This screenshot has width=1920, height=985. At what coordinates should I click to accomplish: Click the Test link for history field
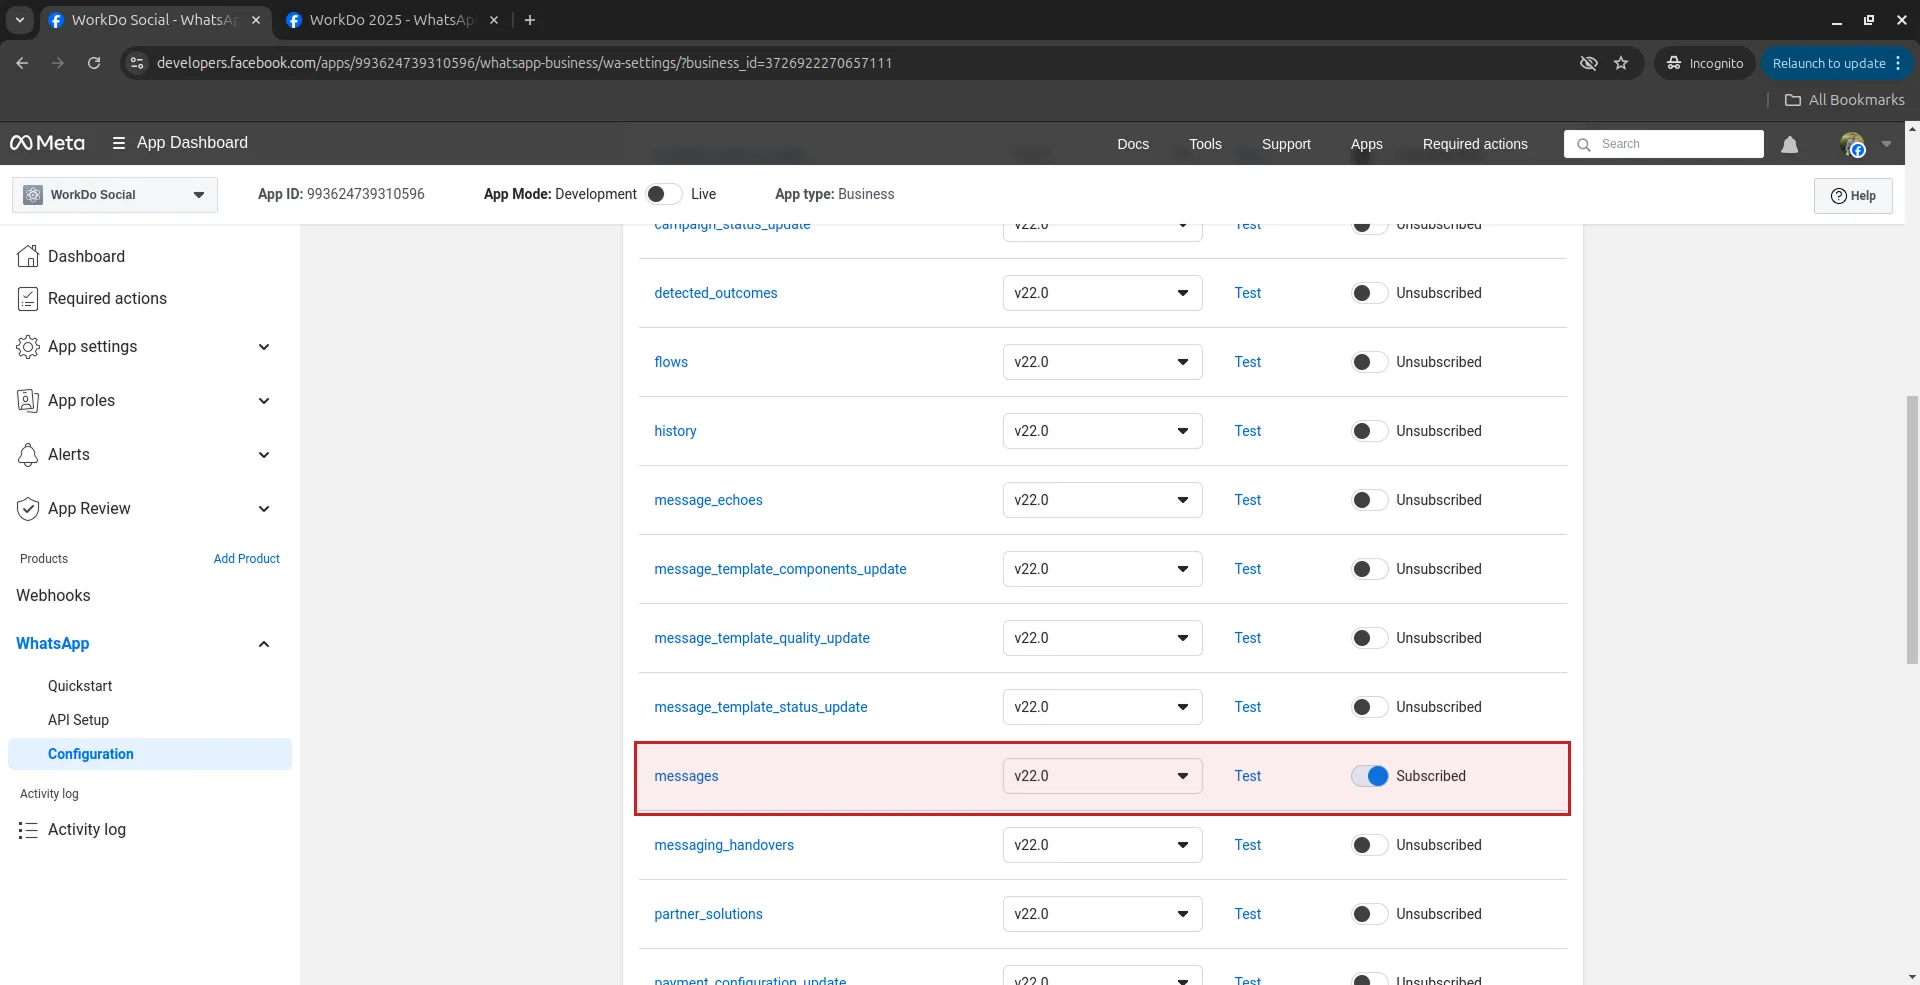[x=1247, y=431]
